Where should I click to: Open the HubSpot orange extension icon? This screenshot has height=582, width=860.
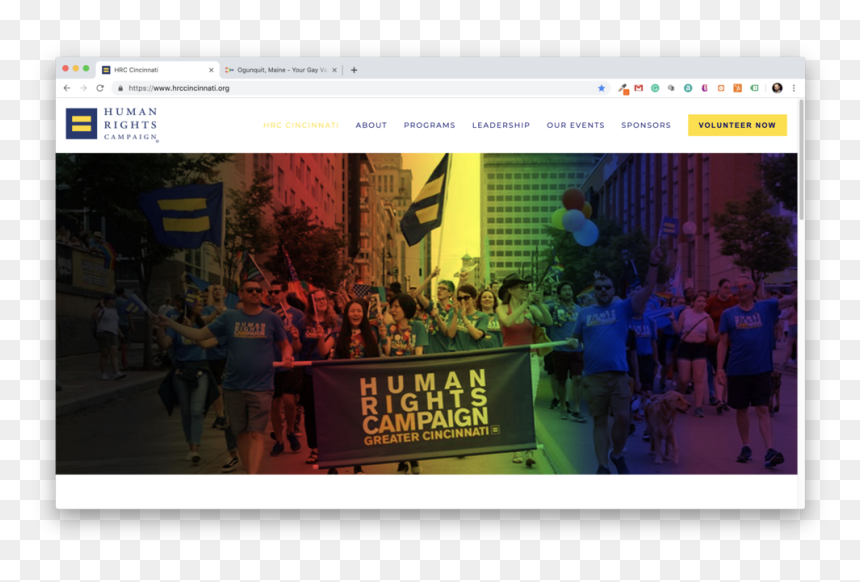click(737, 88)
